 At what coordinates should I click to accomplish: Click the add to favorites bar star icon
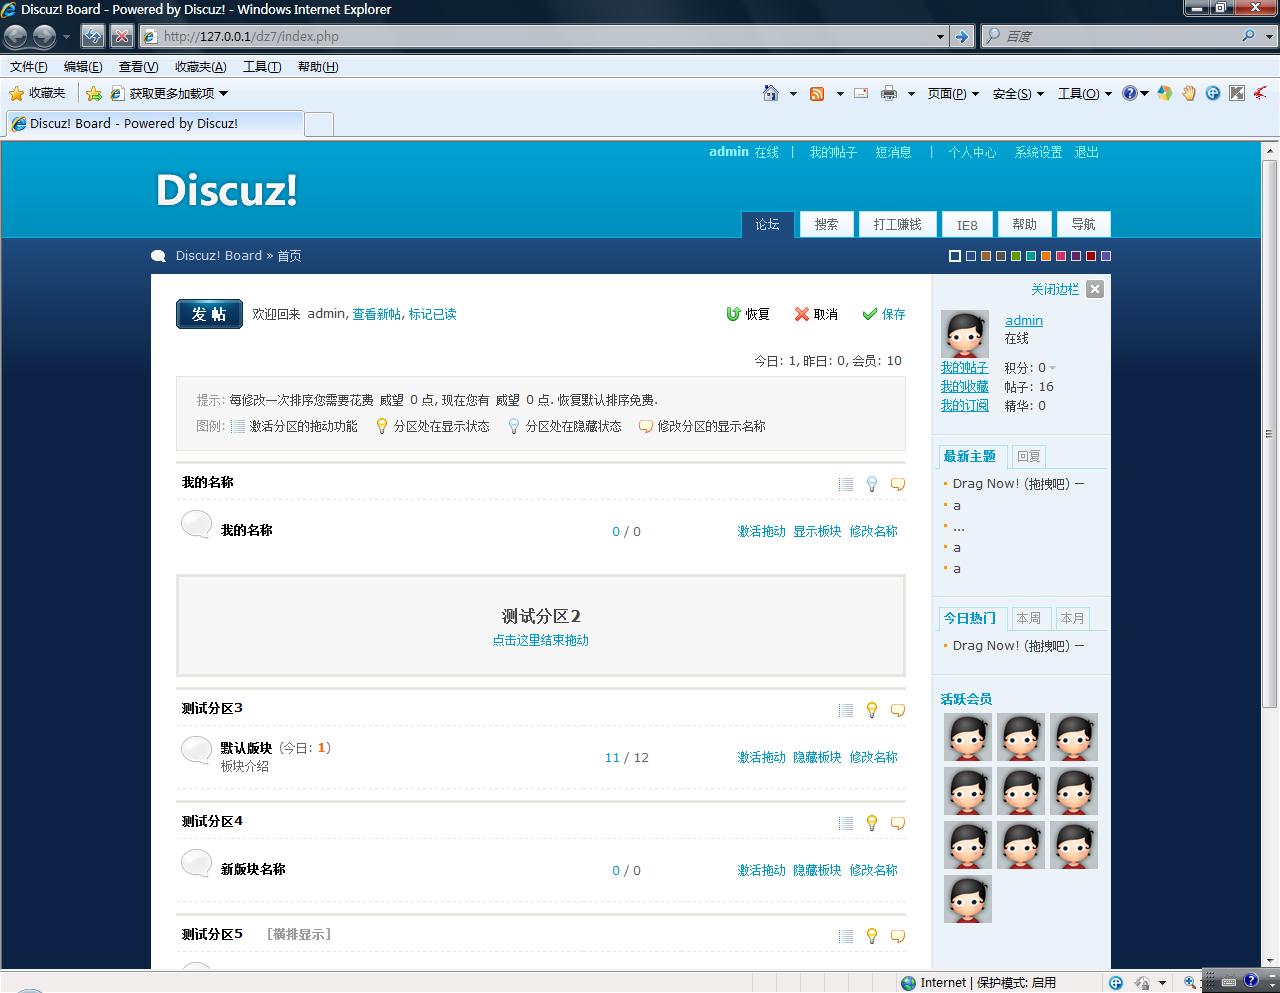pyautogui.click(x=94, y=93)
